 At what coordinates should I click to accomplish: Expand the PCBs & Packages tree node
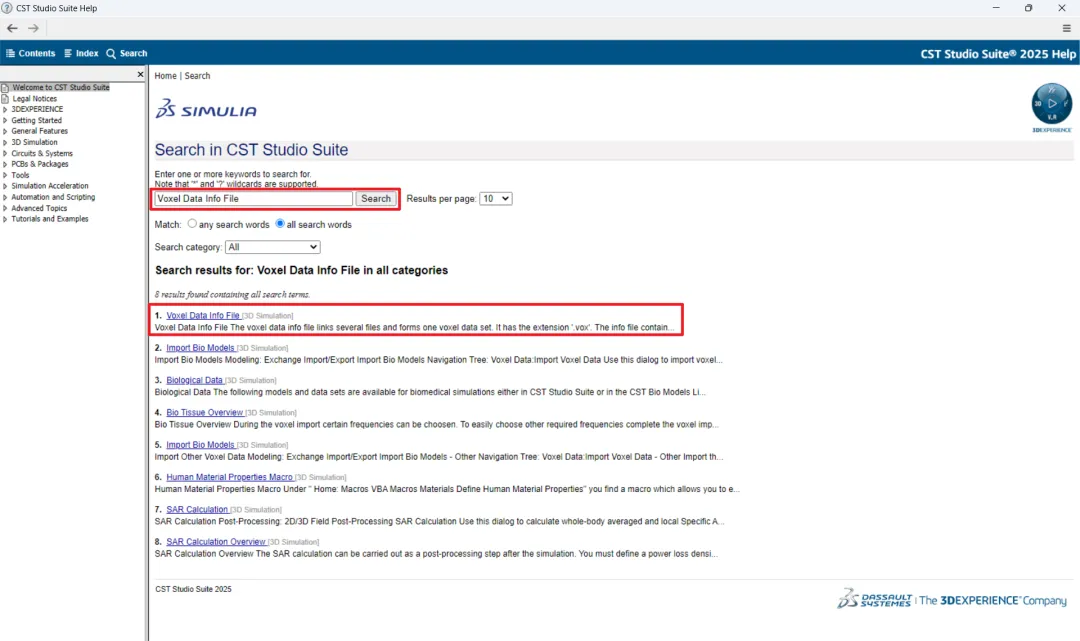[x=5, y=165]
